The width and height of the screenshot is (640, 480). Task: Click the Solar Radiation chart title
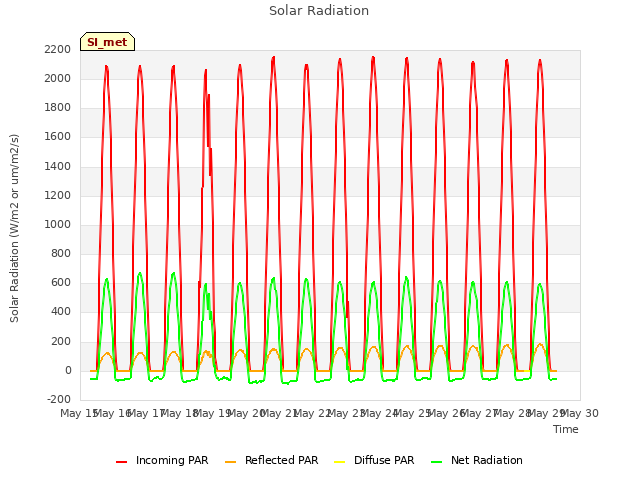(x=319, y=11)
